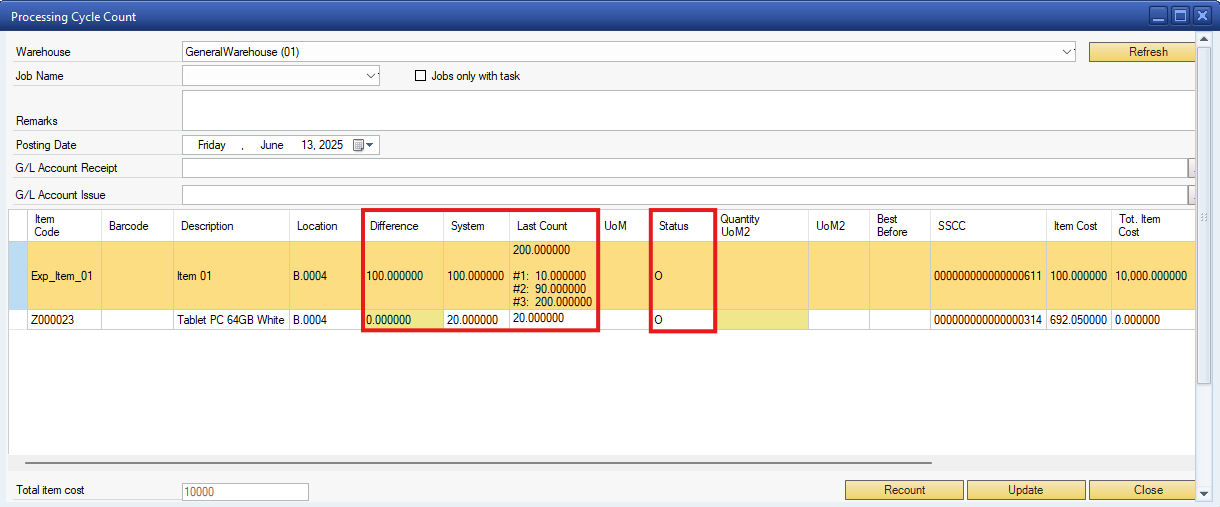This screenshot has height=507, width=1220.
Task: Minimize the Processing Cycle Count window
Action: coord(1158,16)
